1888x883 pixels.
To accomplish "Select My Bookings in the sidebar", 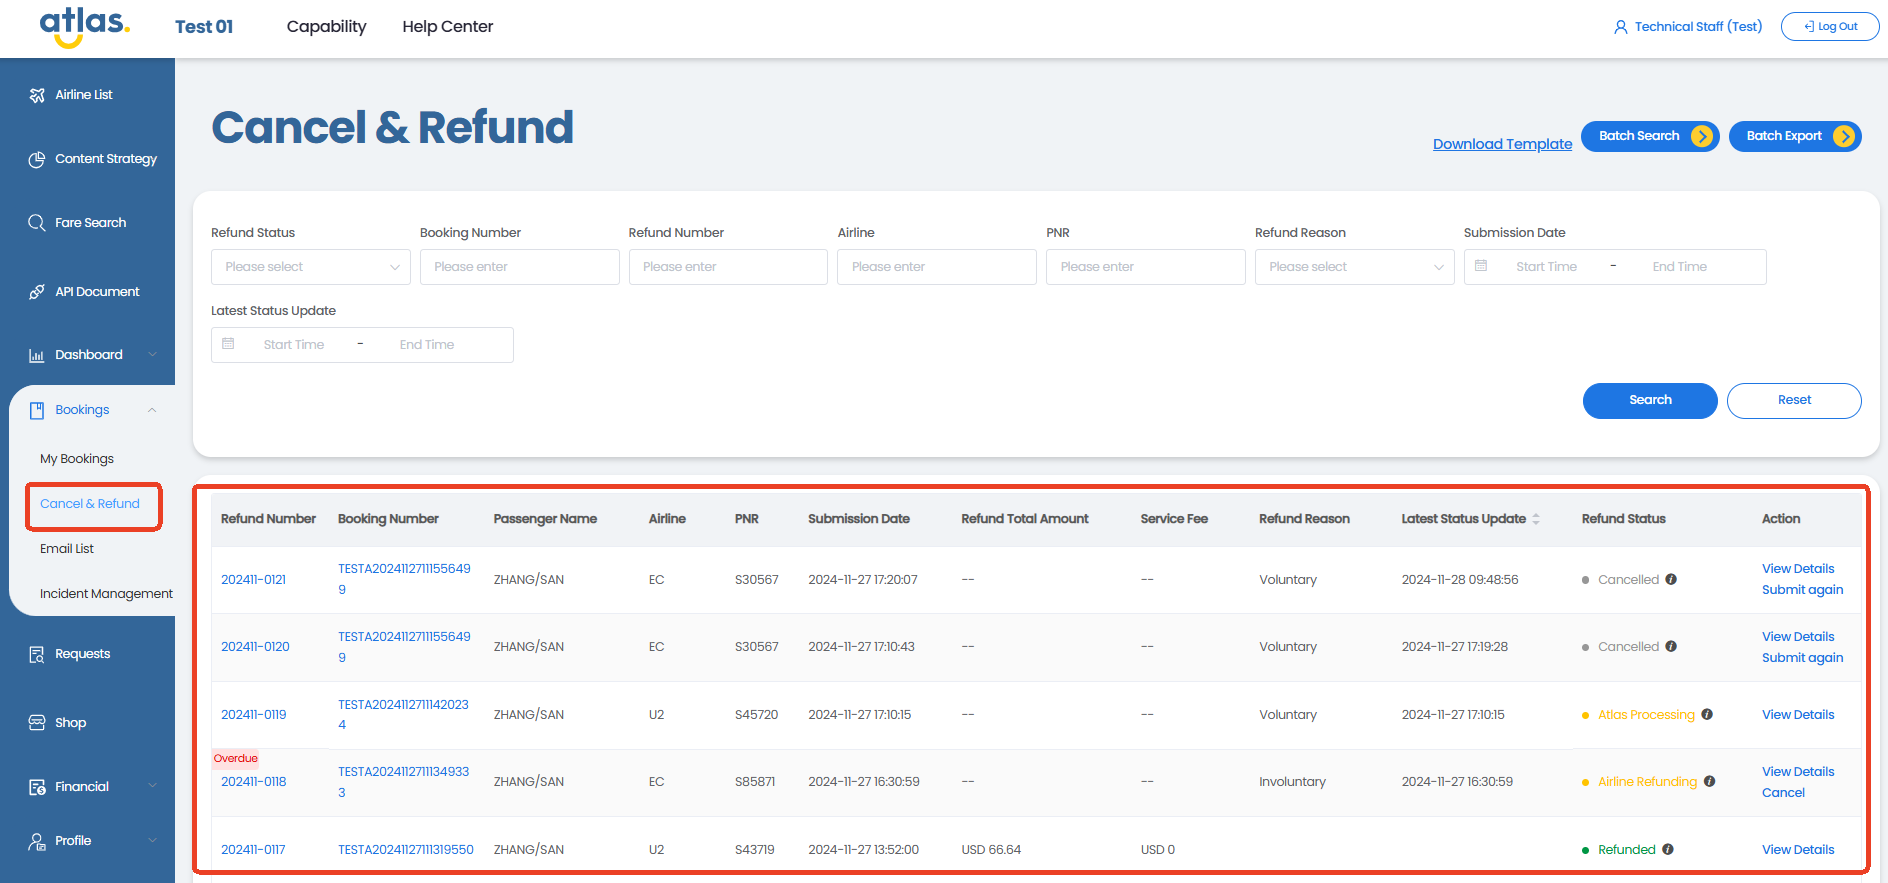I will point(77,459).
